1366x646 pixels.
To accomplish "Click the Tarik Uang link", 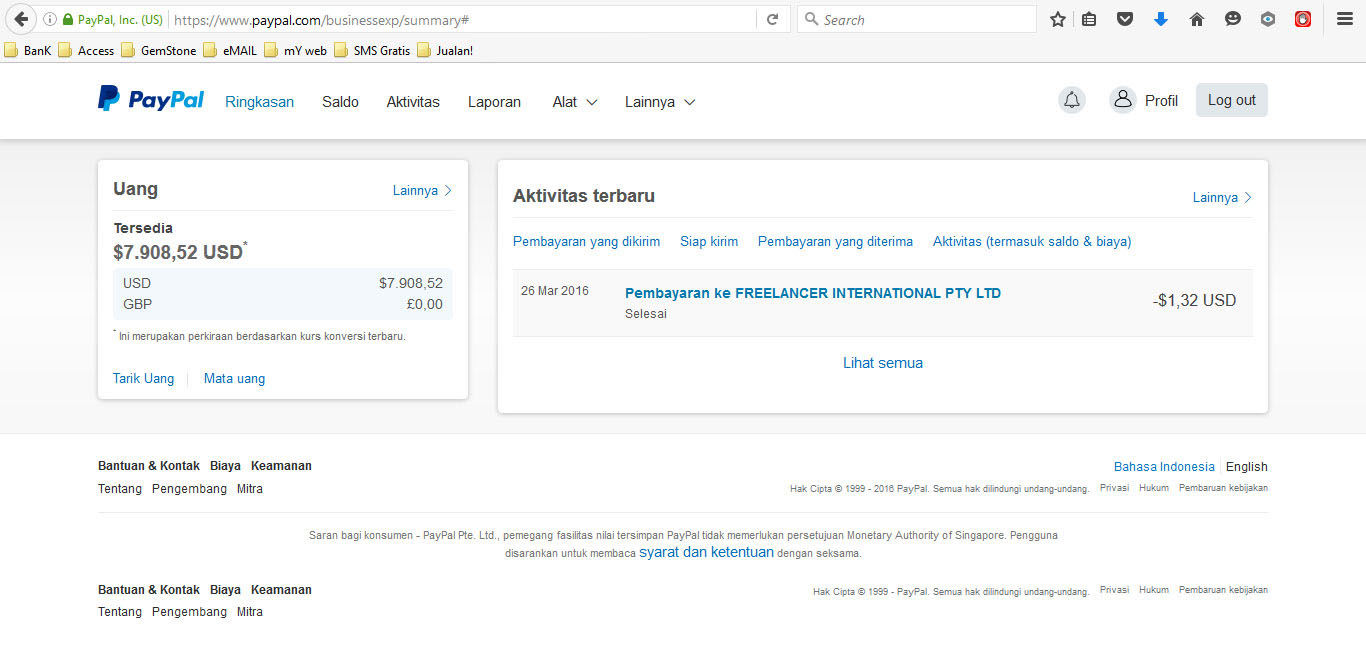I will click(143, 379).
